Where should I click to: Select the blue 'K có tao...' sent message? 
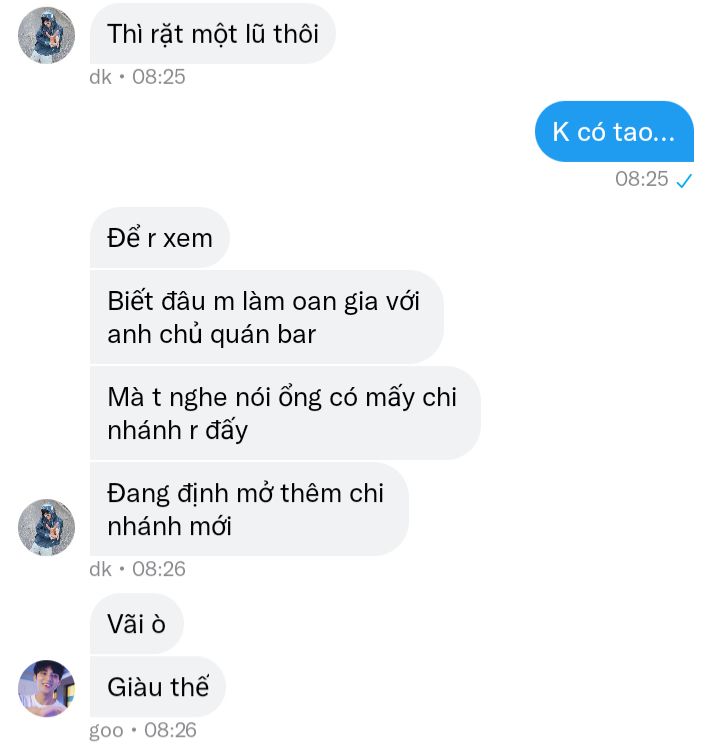coord(614,131)
